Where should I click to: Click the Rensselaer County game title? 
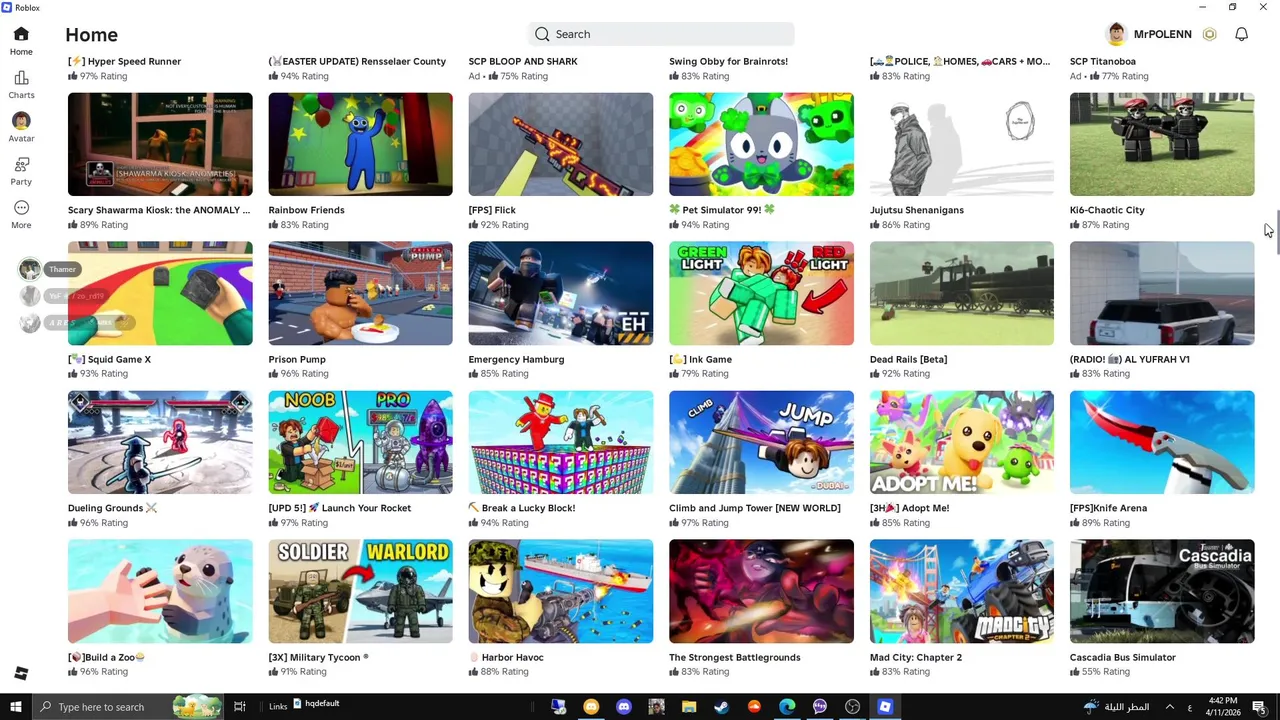(357, 61)
